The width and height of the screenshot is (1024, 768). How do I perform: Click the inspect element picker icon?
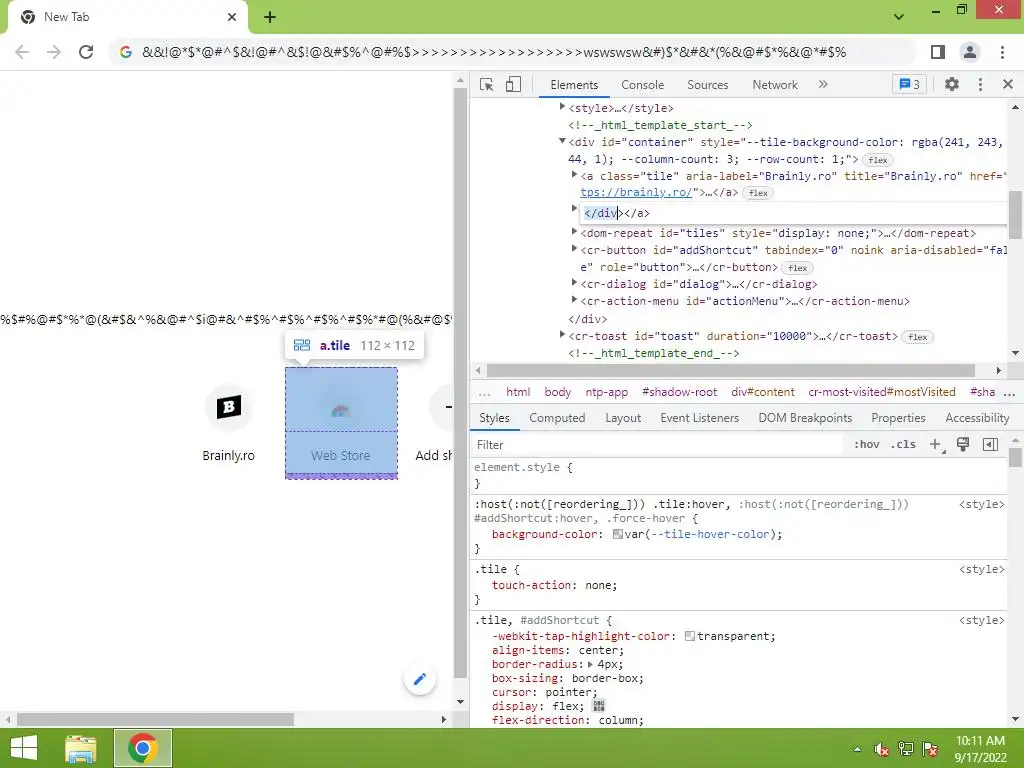pos(486,85)
